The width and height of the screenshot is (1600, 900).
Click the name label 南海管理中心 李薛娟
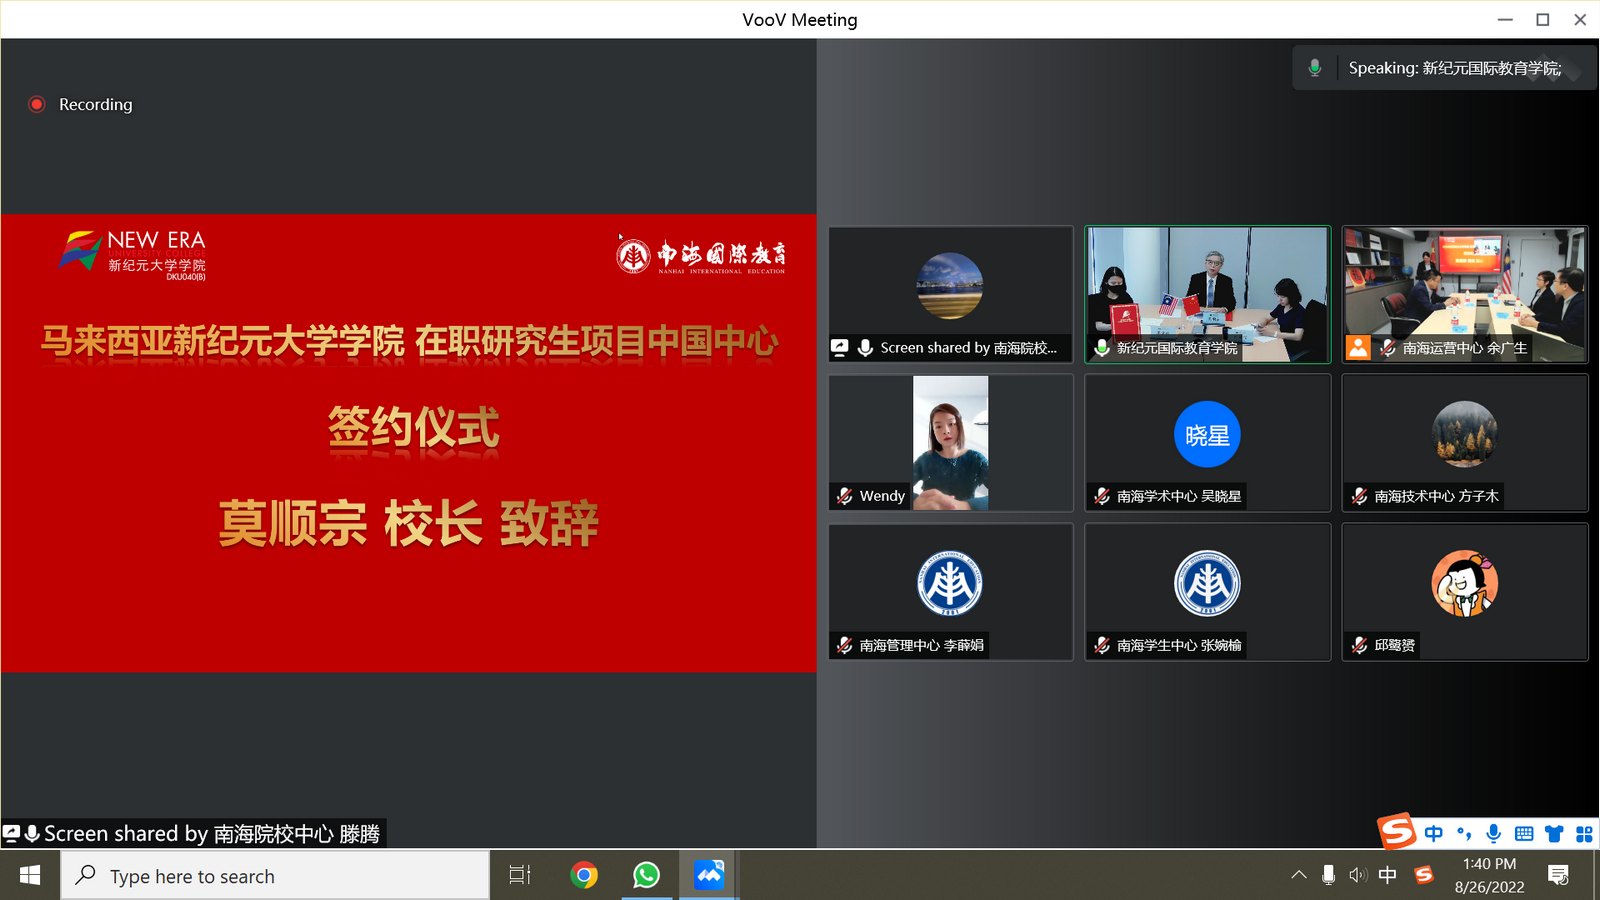click(922, 645)
